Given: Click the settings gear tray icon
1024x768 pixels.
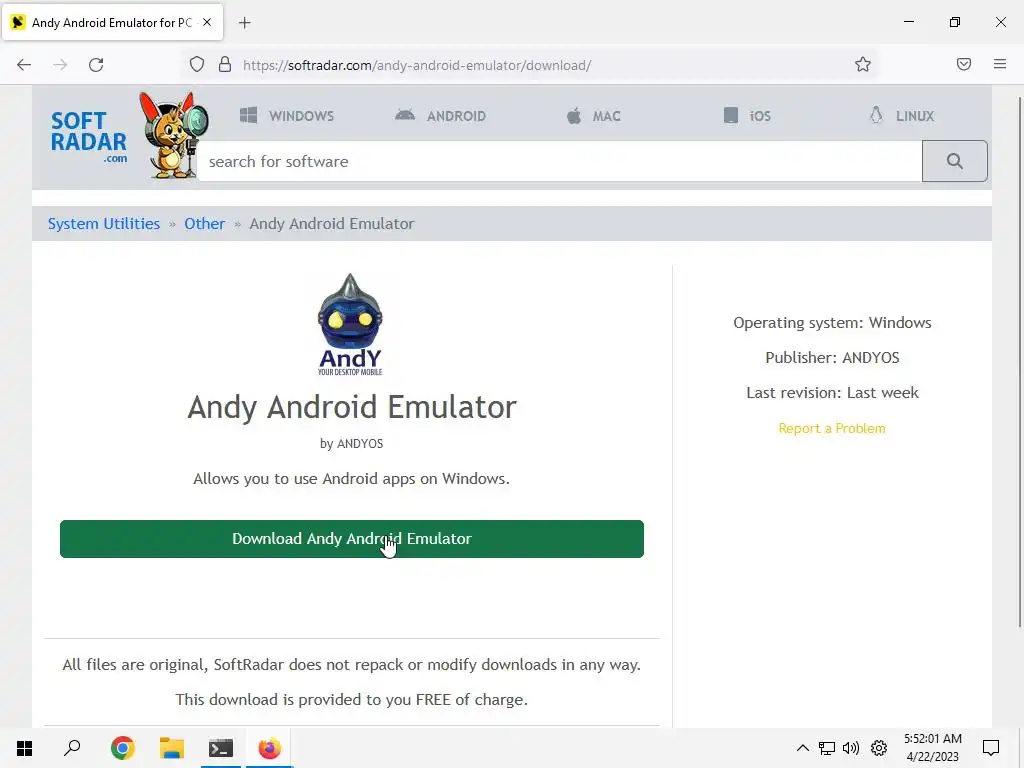Looking at the screenshot, I should tap(879, 748).
